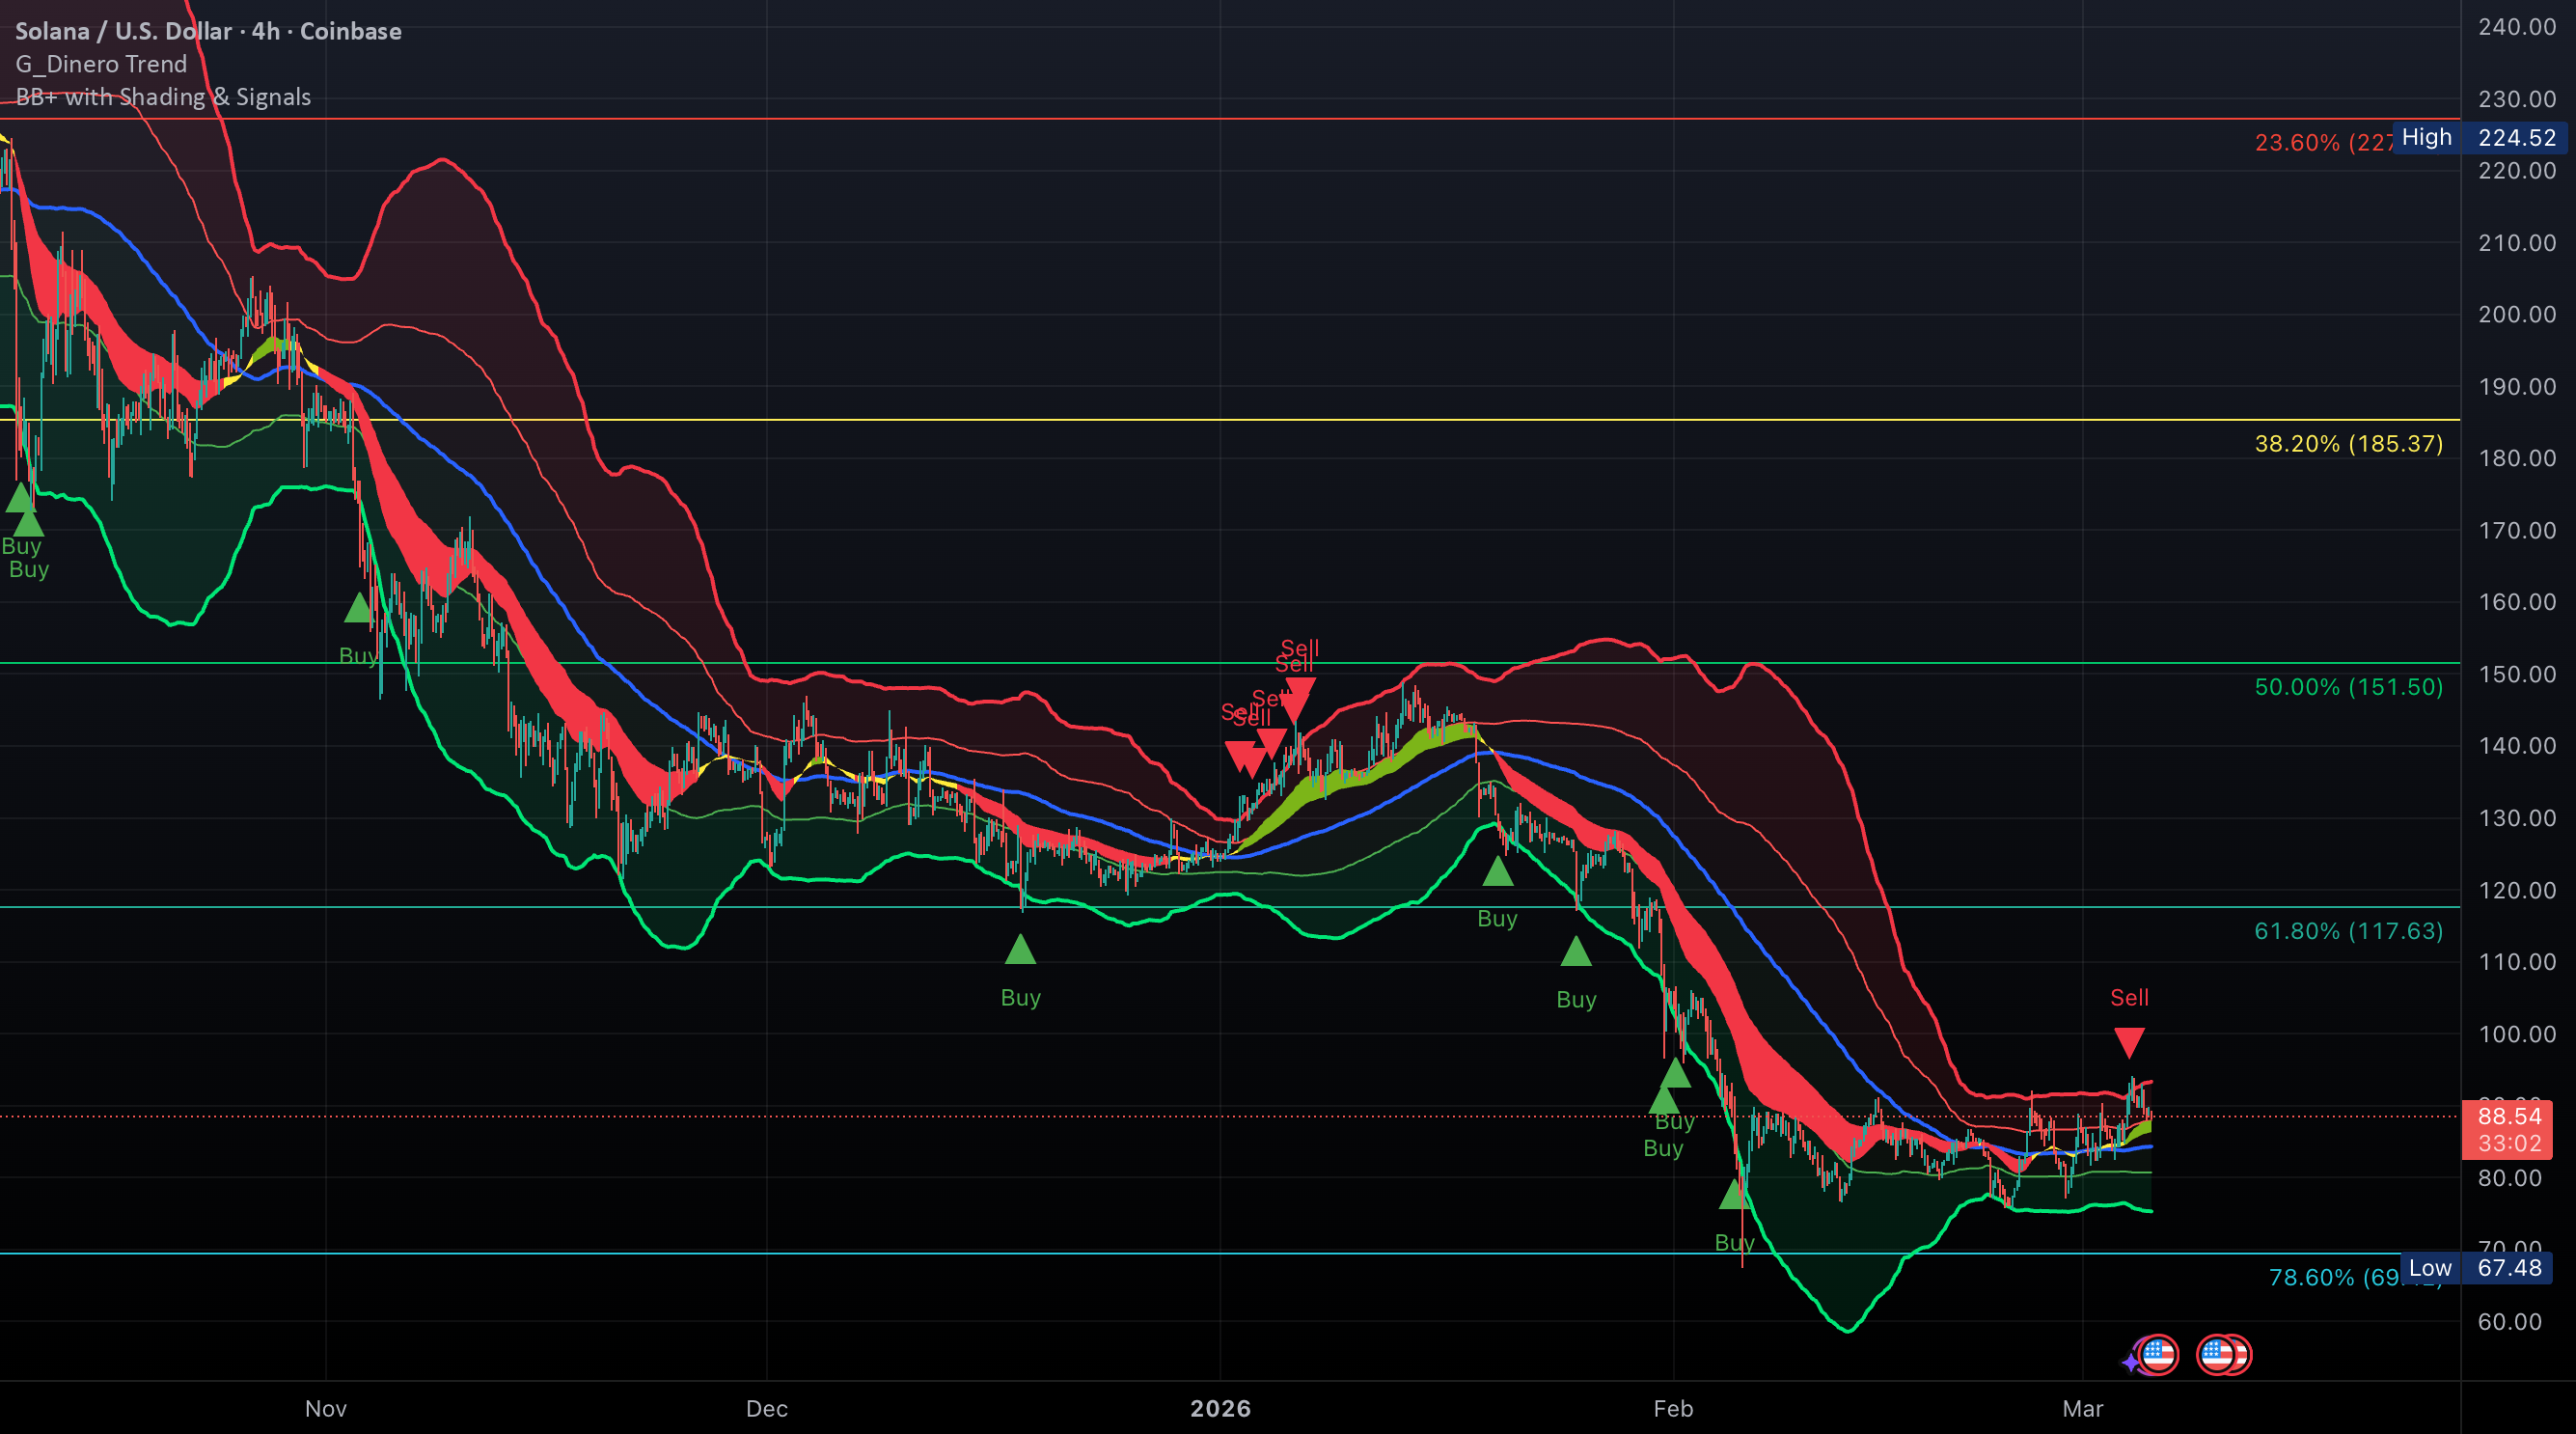Click the 61.80% (117.63) Fibonacci label
Screen dimensions: 2576x1434
(x=2348, y=931)
